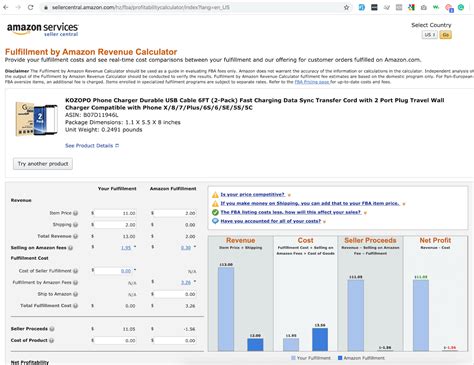The image size is (474, 365).
Task: Click the help icon beside Item Price
Action: coord(76,213)
